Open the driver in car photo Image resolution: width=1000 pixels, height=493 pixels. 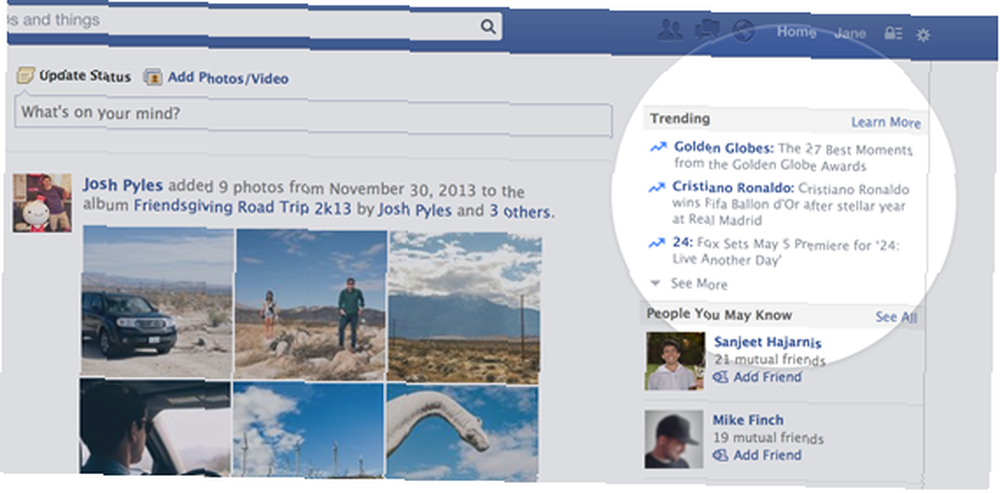(x=155, y=426)
